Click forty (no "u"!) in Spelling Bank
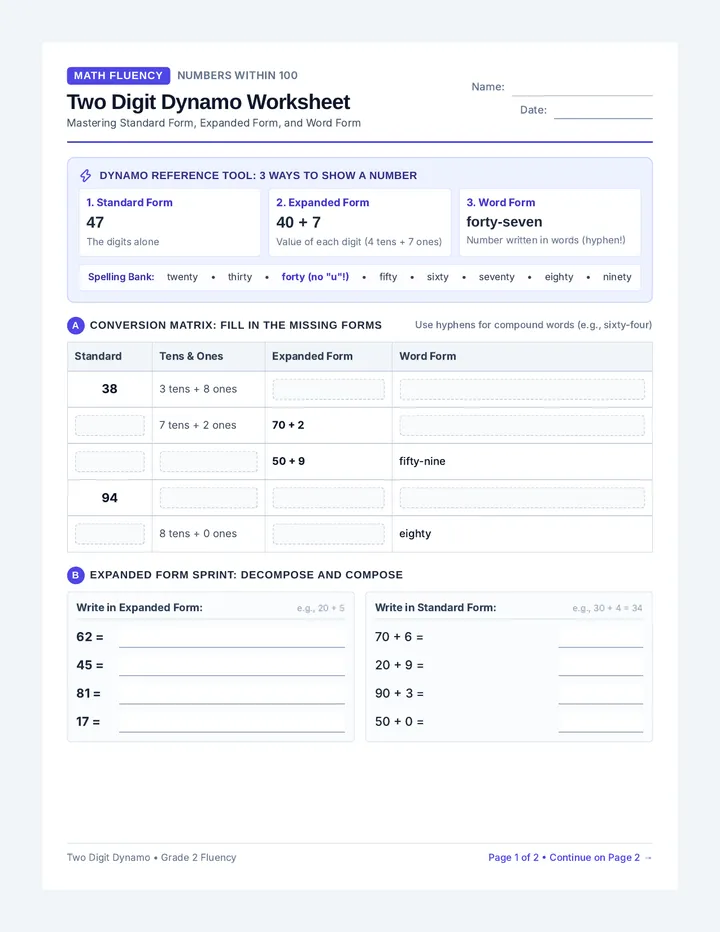The image size is (720, 932). point(315,277)
